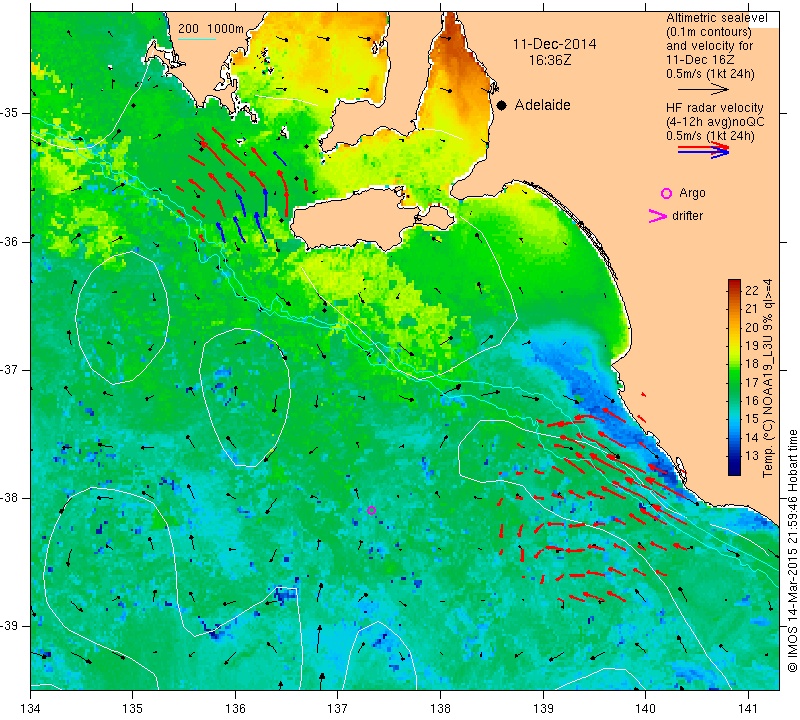The height and width of the screenshot is (720, 800).
Task: Click the 11-Dec-2014 date label
Action: tap(554, 44)
